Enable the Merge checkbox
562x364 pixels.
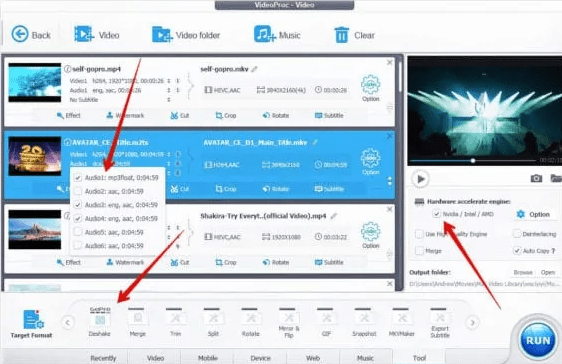point(419,251)
